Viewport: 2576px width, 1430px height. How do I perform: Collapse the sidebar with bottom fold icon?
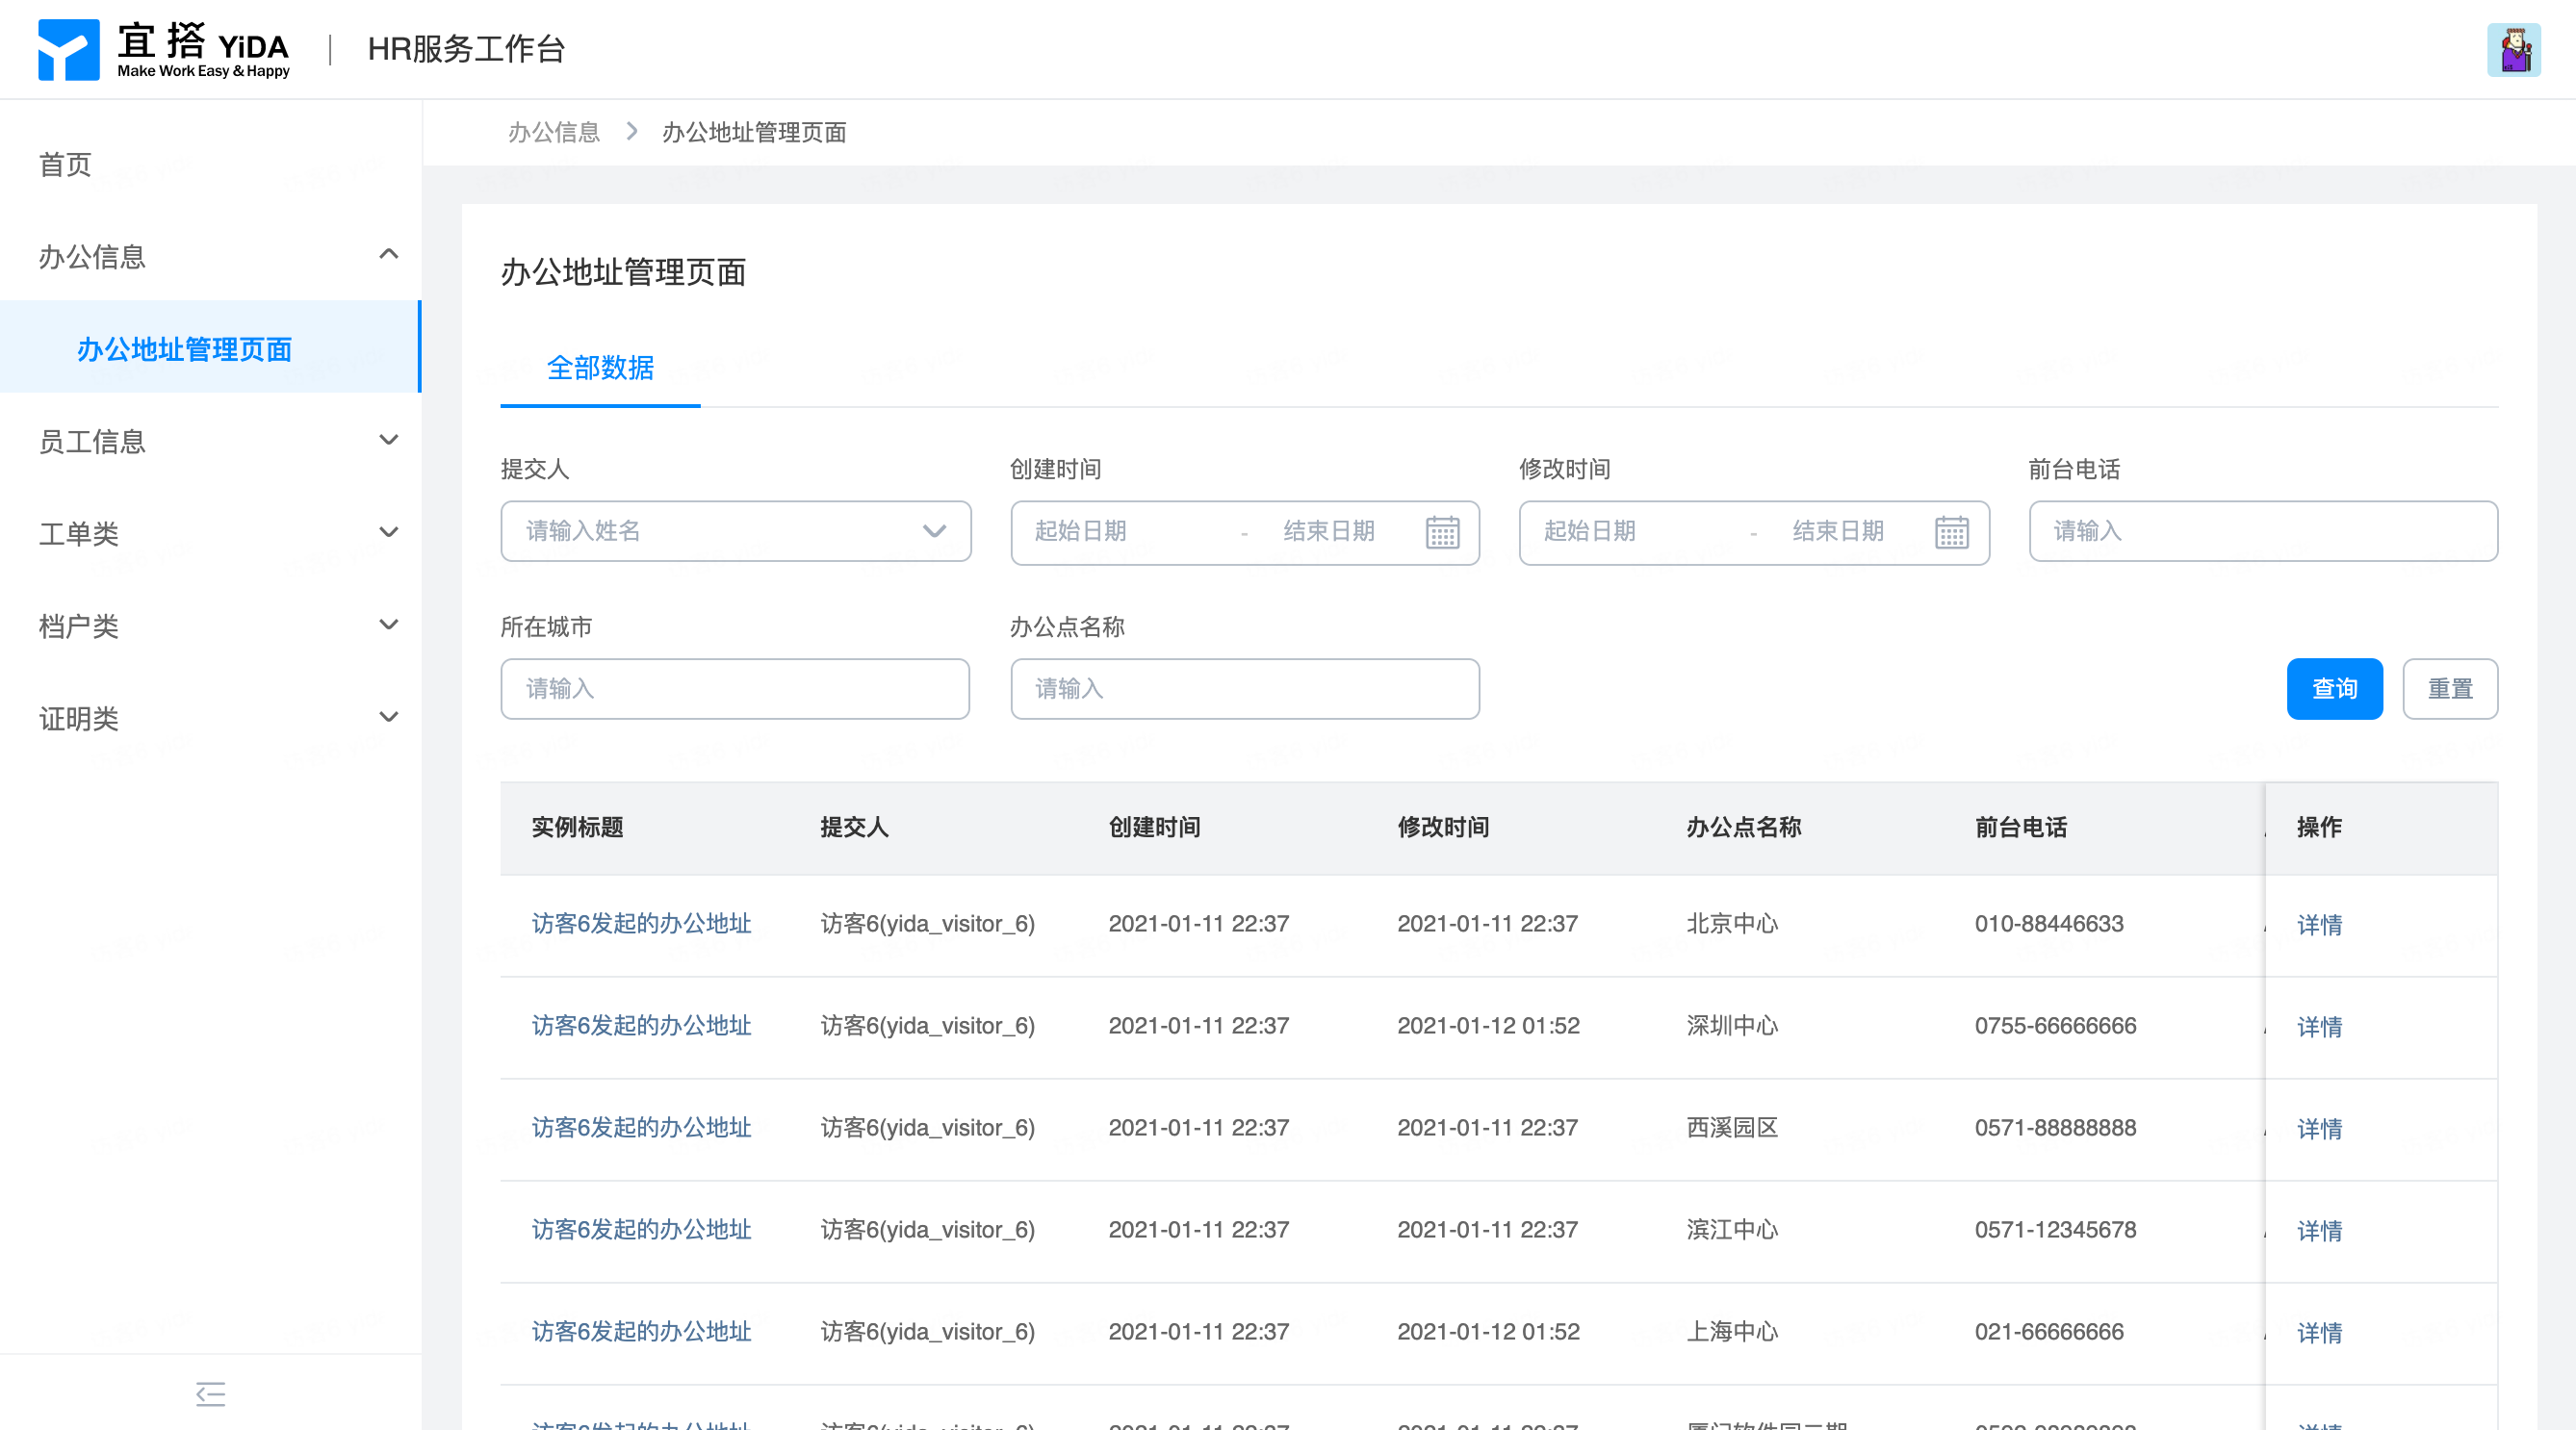pos(210,1393)
